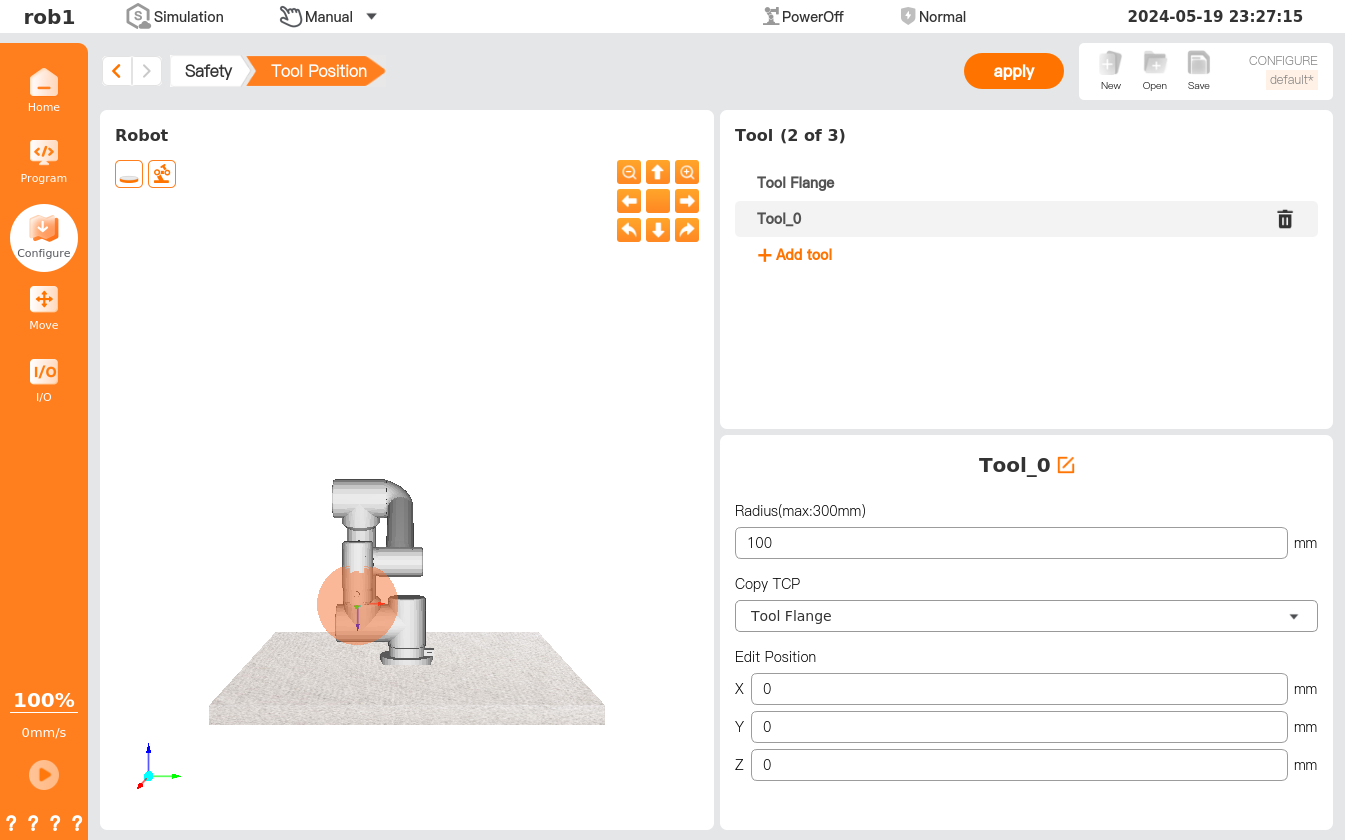1345x840 pixels.
Task: Open the Copy TCP dropdown
Action: pyautogui.click(x=1025, y=616)
